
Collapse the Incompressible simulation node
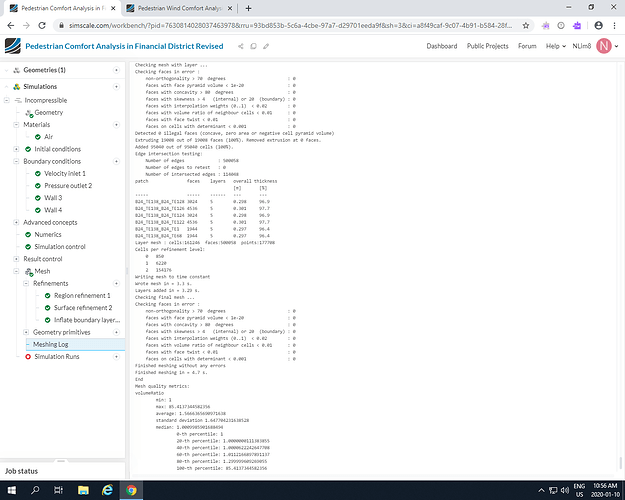(x=7, y=100)
